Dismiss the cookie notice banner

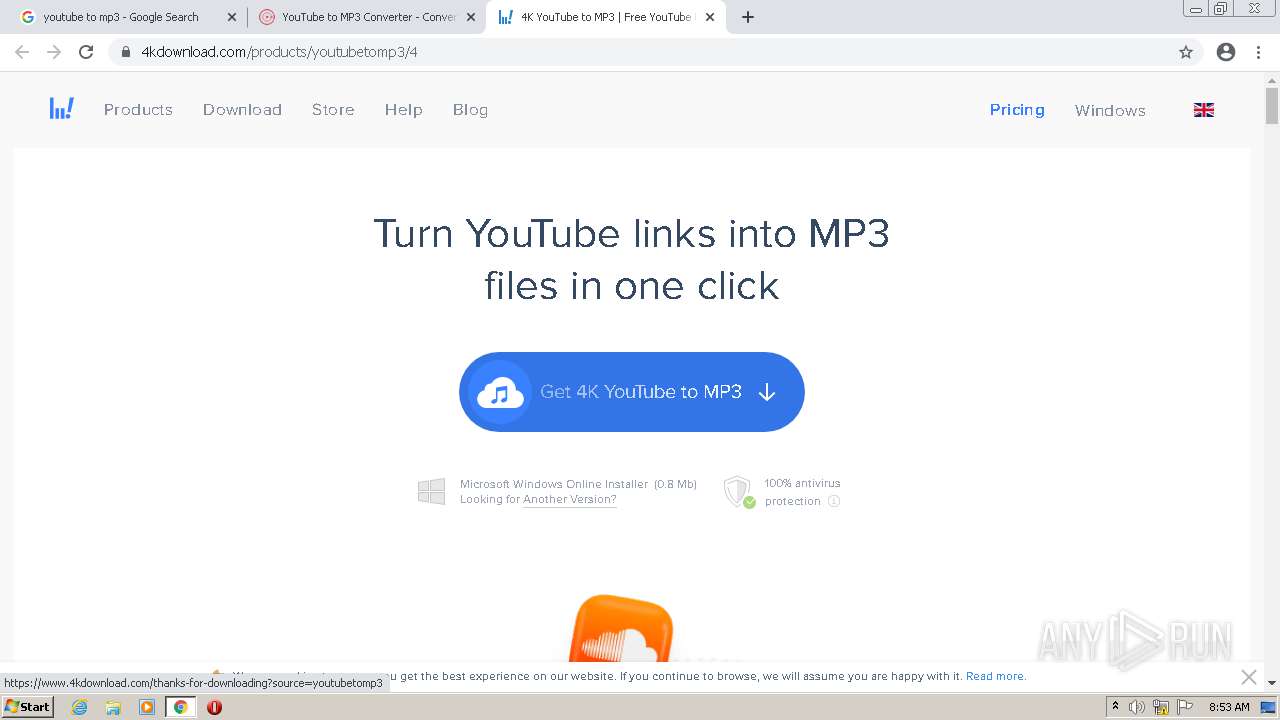[1249, 677]
